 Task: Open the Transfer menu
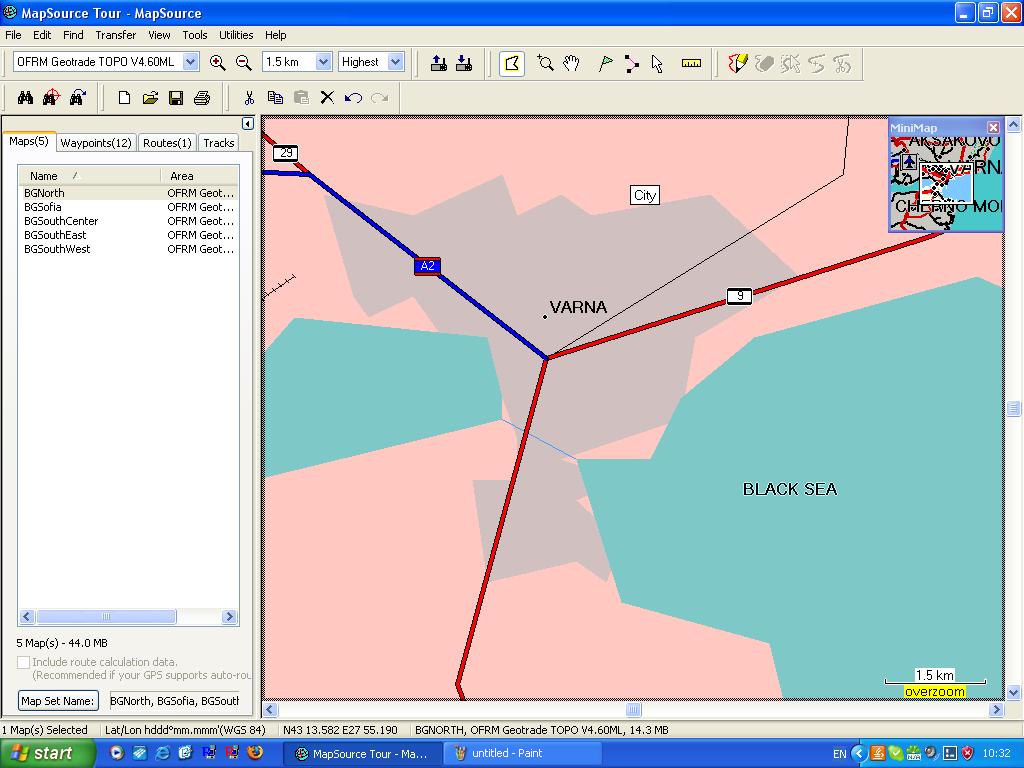click(x=115, y=35)
